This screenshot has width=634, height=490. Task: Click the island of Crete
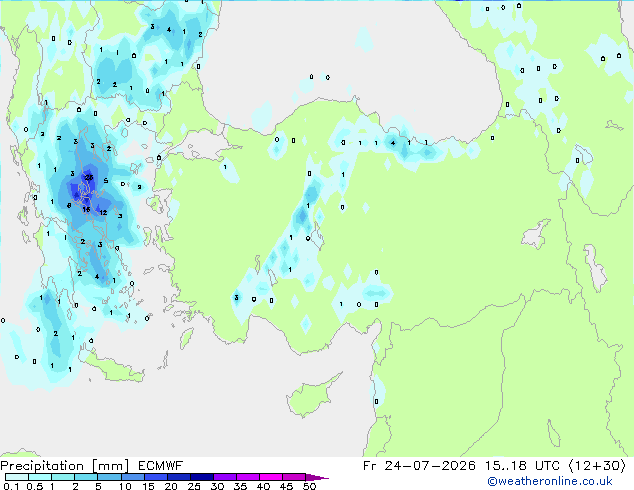click(112, 368)
